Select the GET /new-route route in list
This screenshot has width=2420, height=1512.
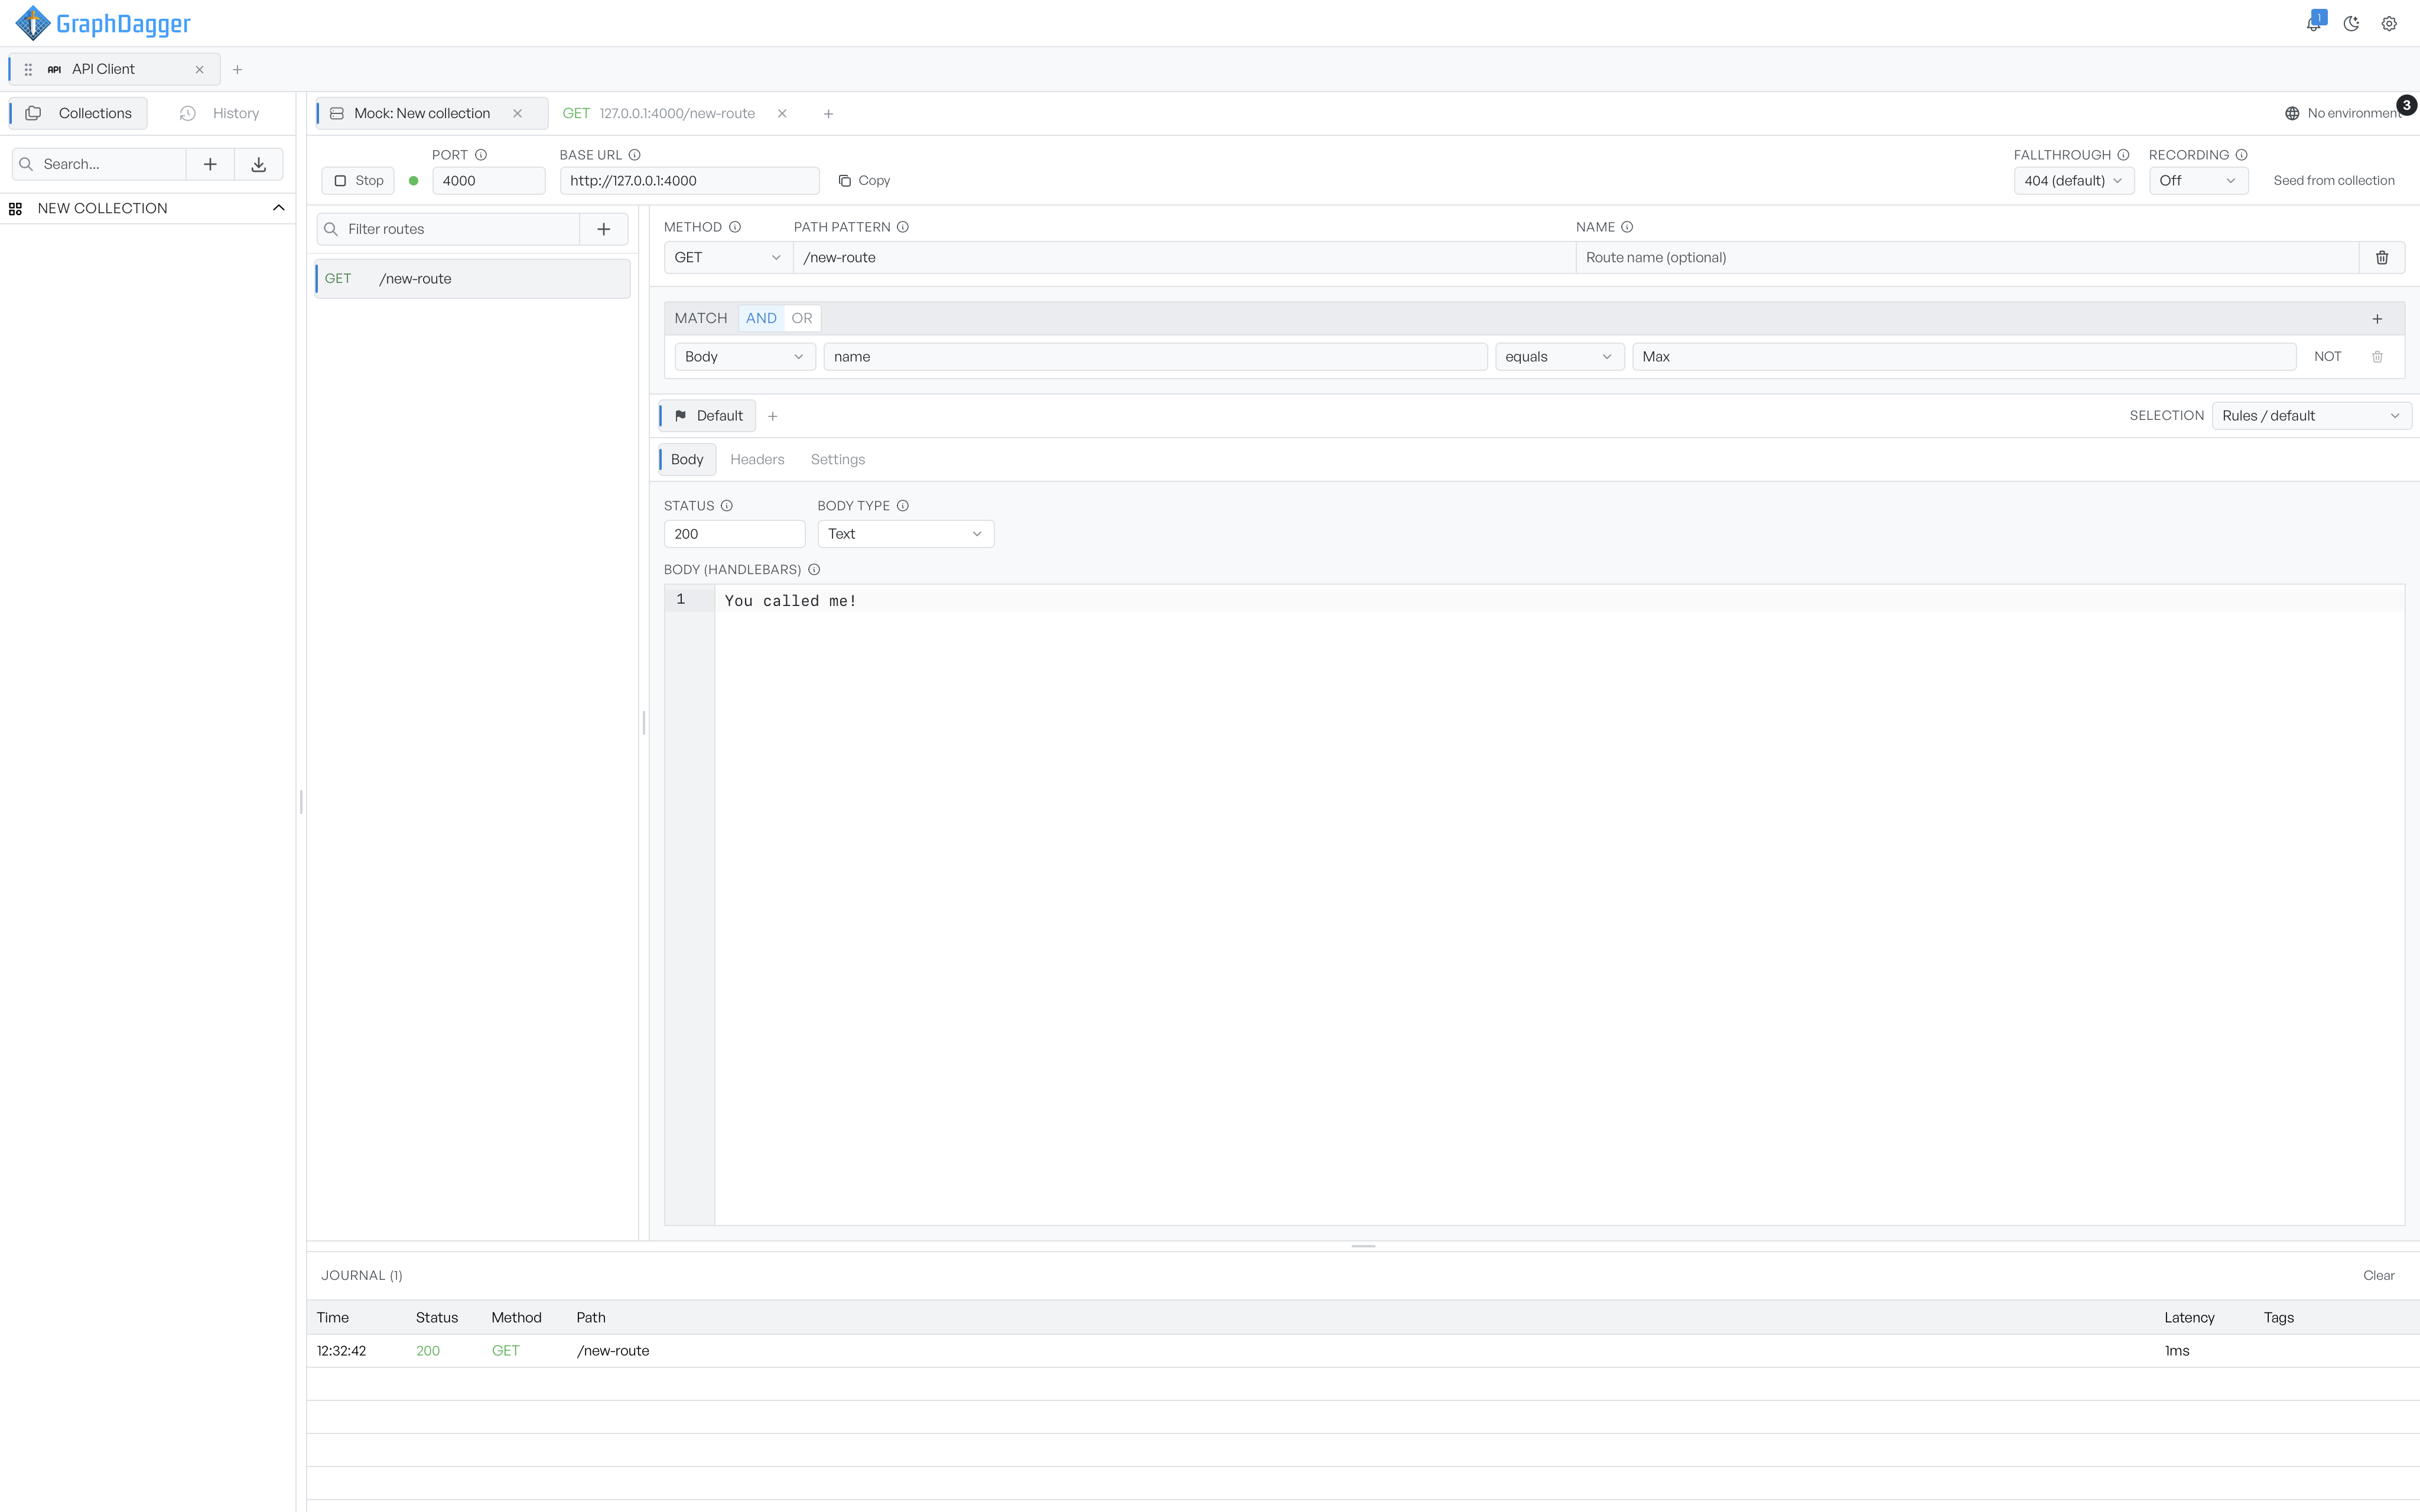pos(473,279)
